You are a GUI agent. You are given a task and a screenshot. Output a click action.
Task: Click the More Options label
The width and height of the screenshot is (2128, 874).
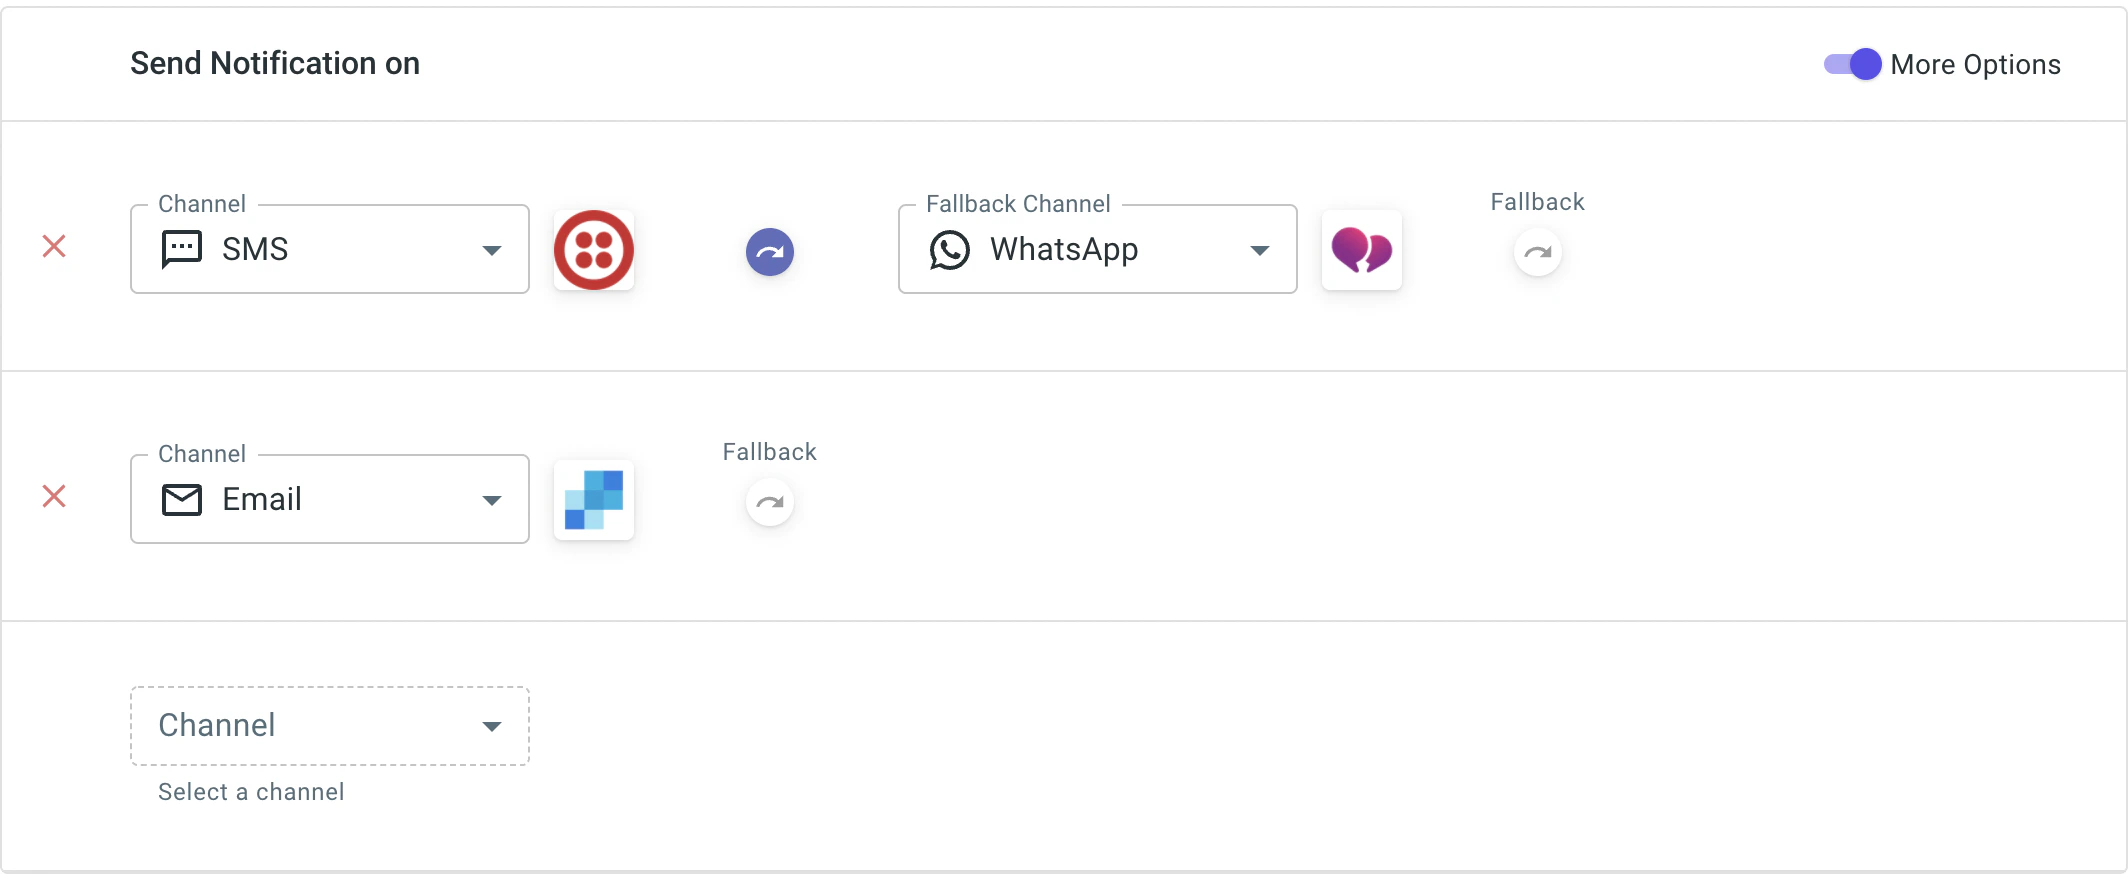click(1975, 64)
